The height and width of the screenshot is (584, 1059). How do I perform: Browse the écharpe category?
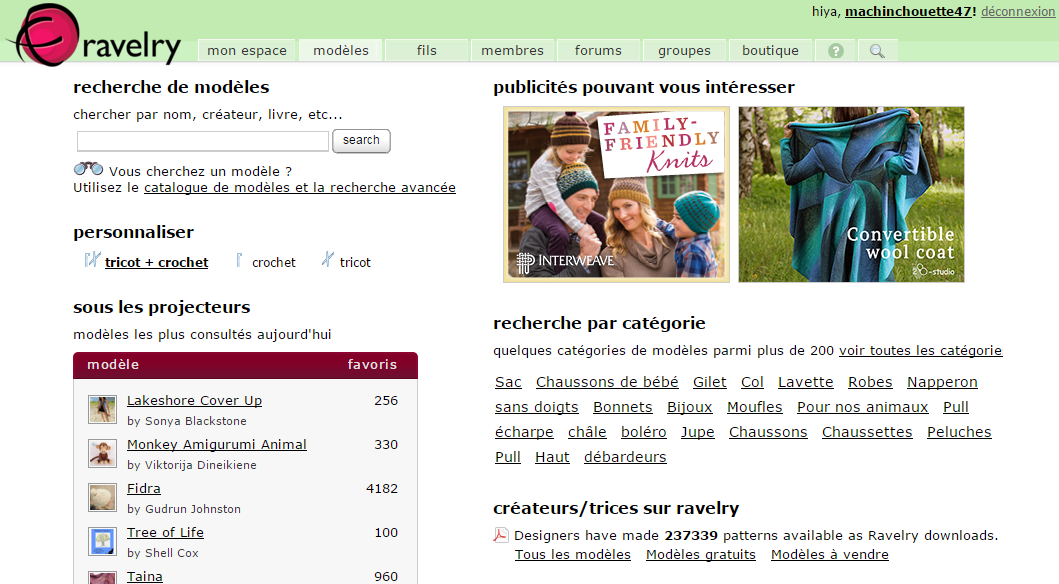(524, 432)
